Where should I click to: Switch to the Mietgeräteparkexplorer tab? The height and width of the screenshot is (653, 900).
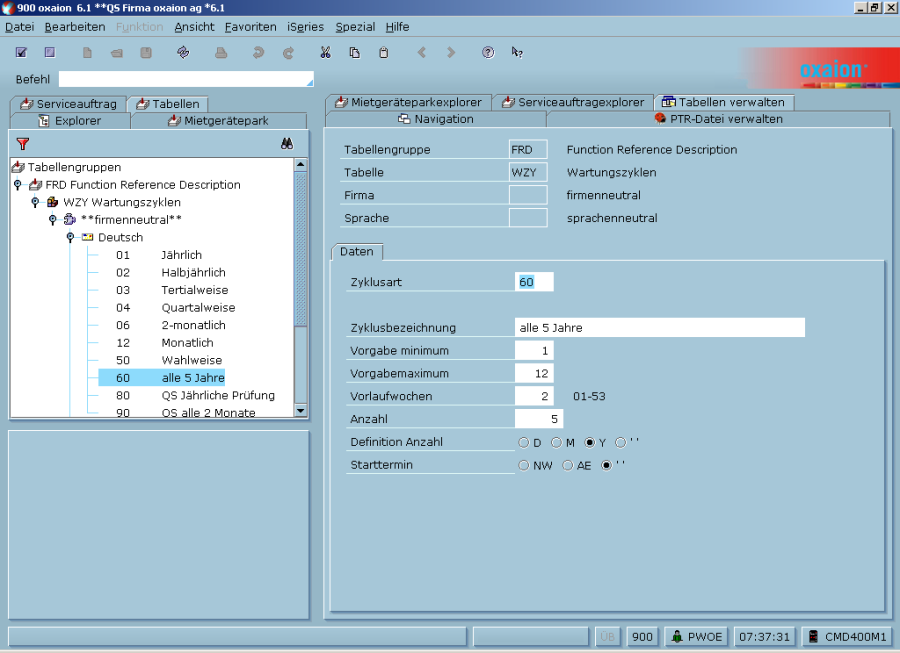(408, 102)
